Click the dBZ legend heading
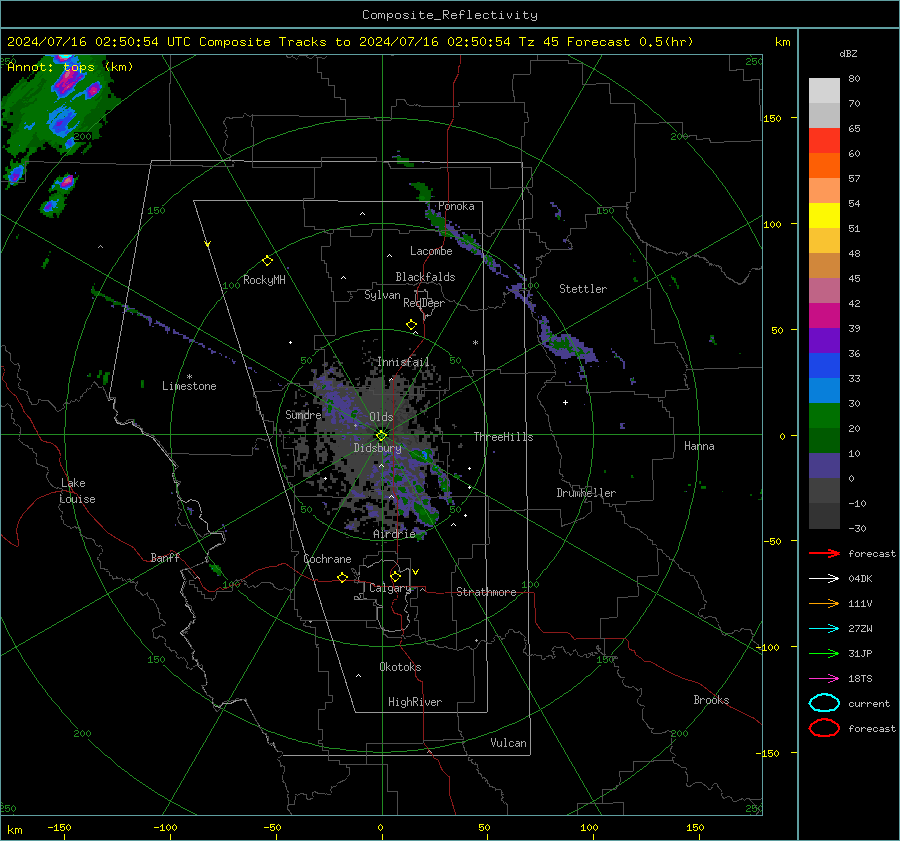The image size is (900, 841). pos(848,53)
